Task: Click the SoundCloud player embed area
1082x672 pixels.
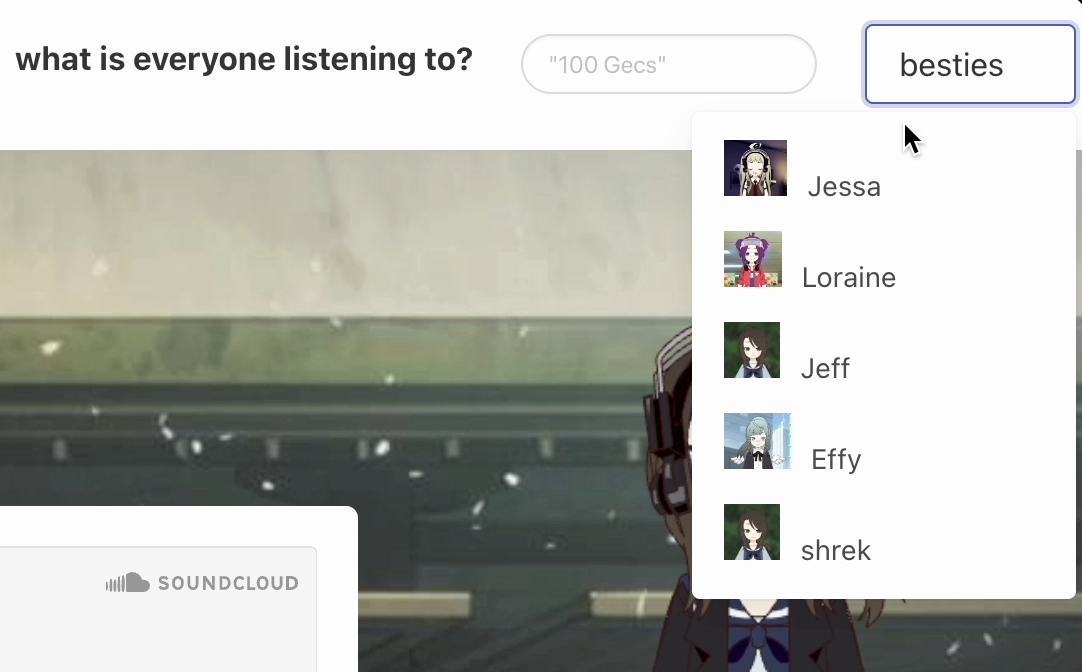Action: click(158, 609)
